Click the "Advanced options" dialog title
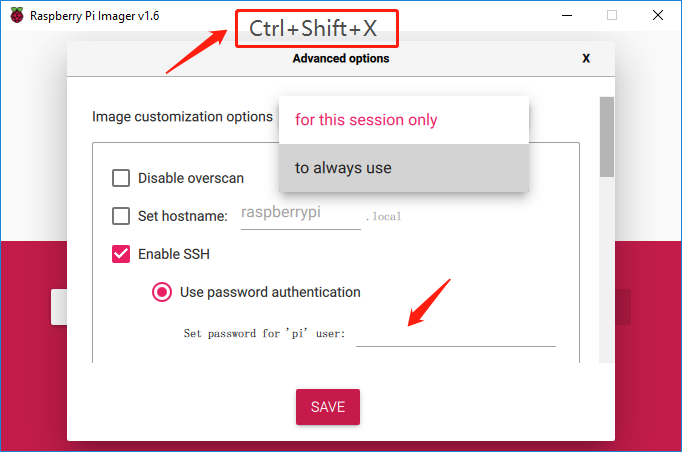This screenshot has width=683, height=452. pyautogui.click(x=341, y=59)
